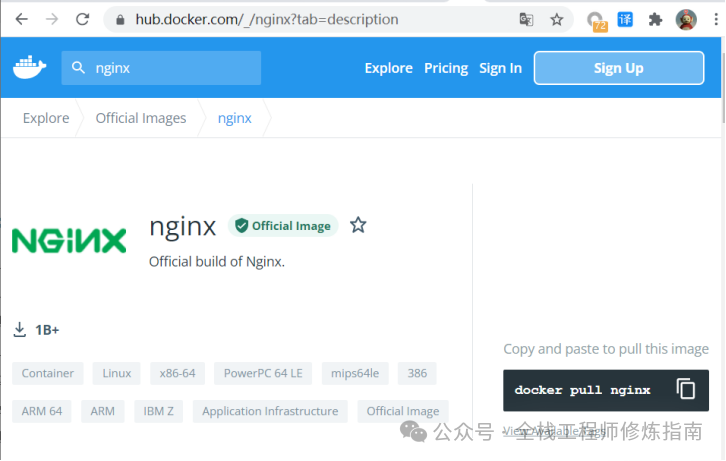The height and width of the screenshot is (461, 726).
Task: Reload the page with the refresh icon
Action: (x=82, y=19)
